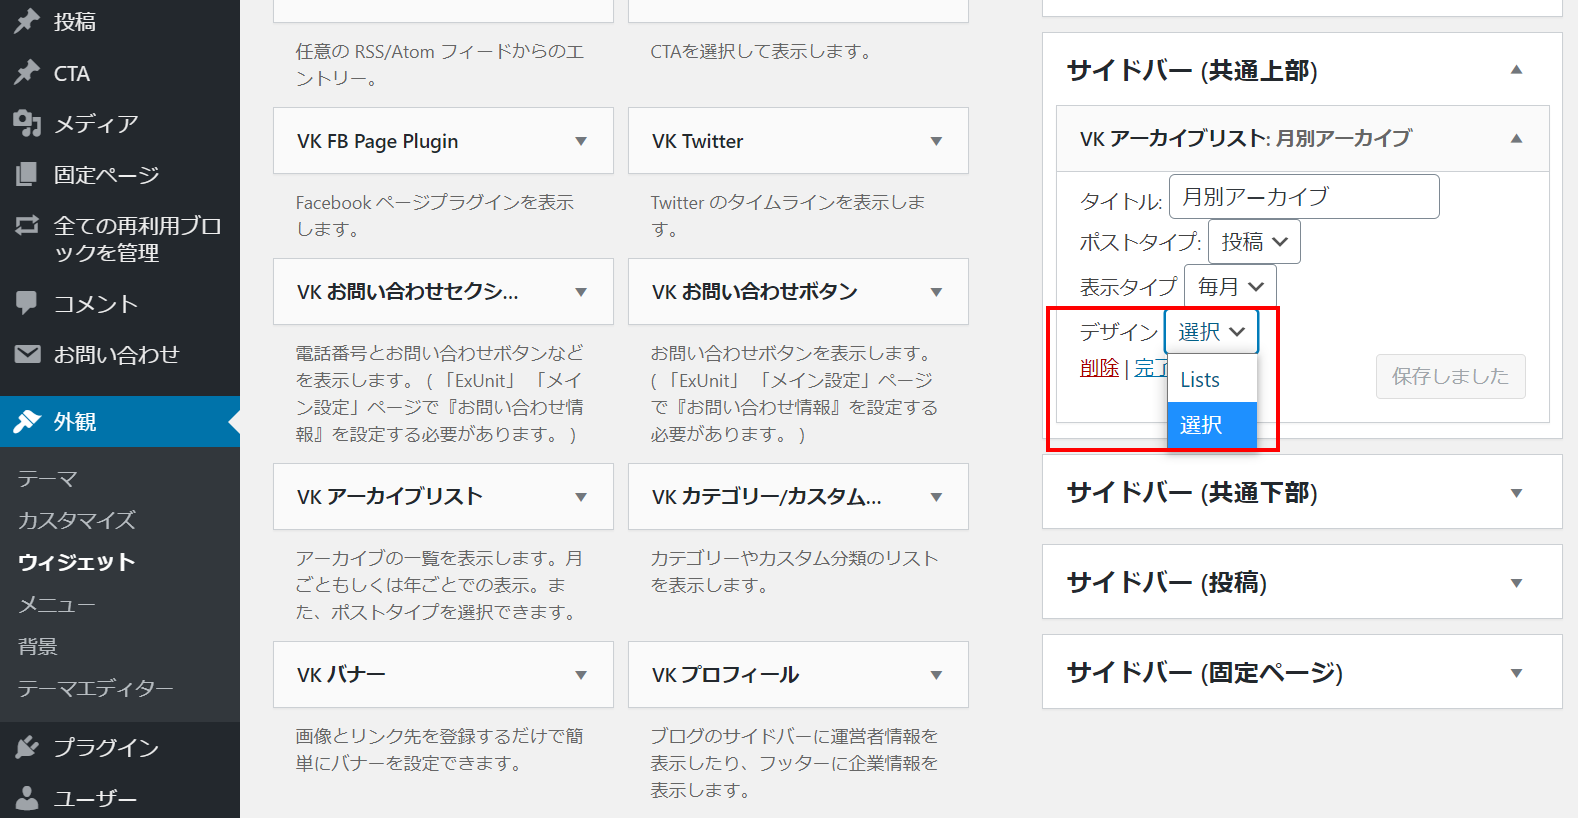The width and height of the screenshot is (1578, 818).
Task: Click the コメント speech bubble icon
Action: click(x=27, y=302)
